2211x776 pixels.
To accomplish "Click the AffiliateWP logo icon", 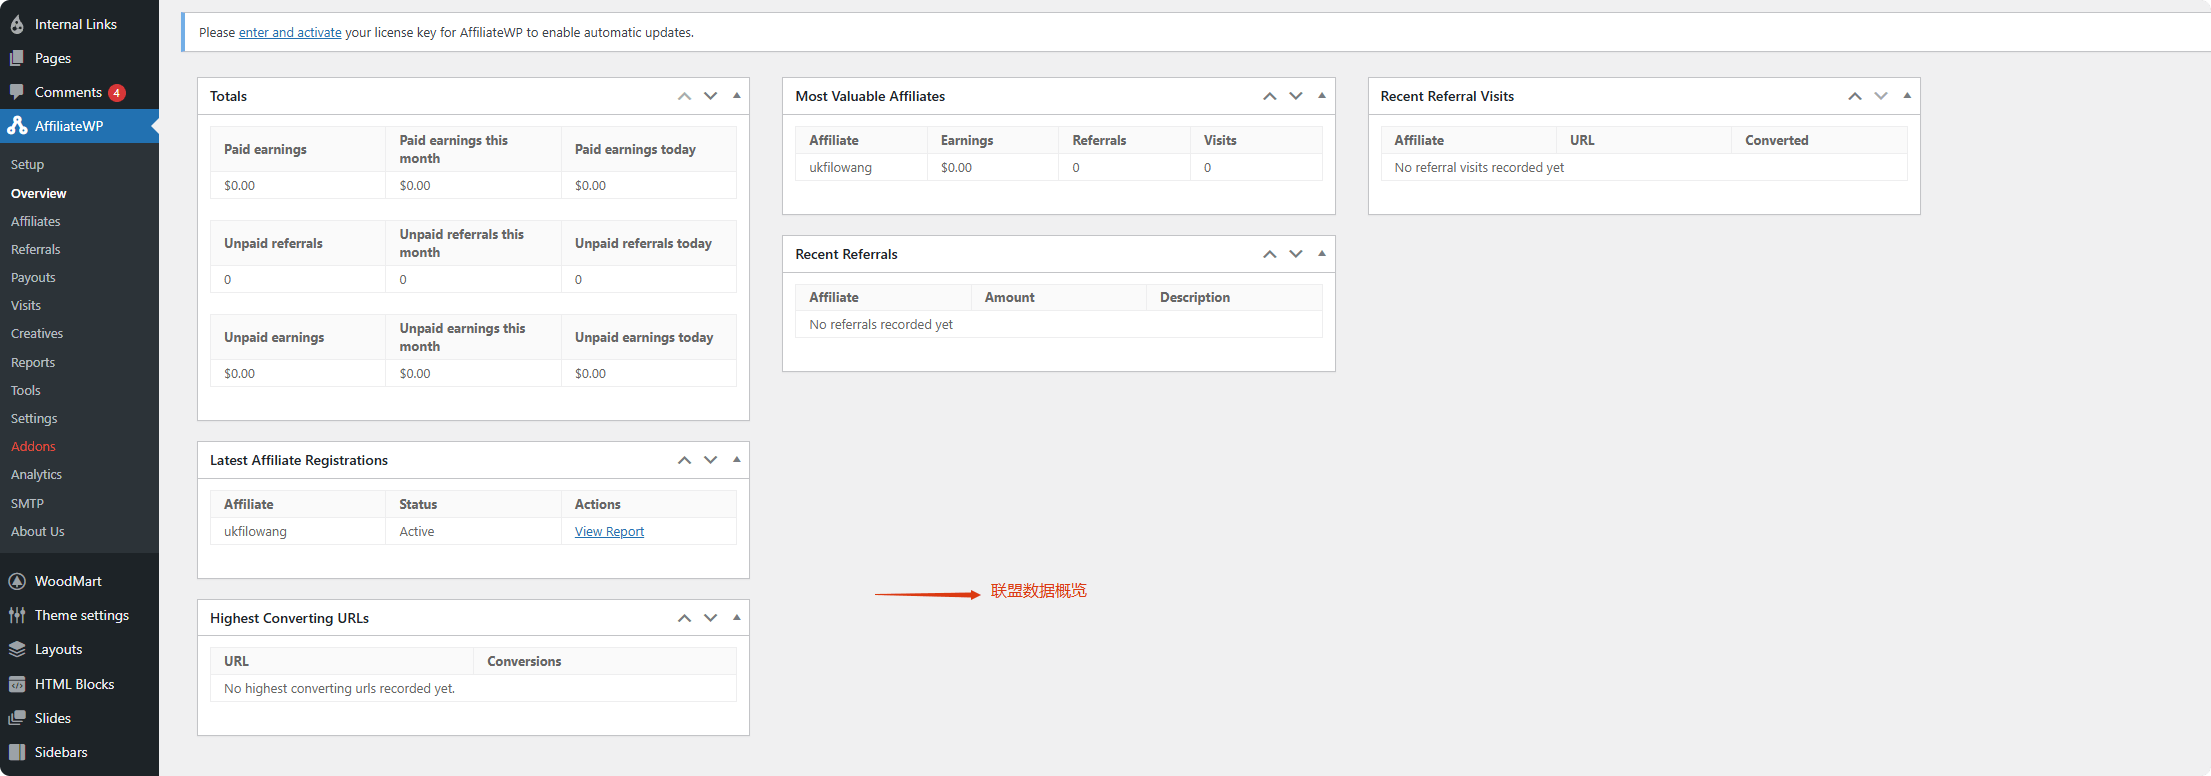I will tap(17, 126).
